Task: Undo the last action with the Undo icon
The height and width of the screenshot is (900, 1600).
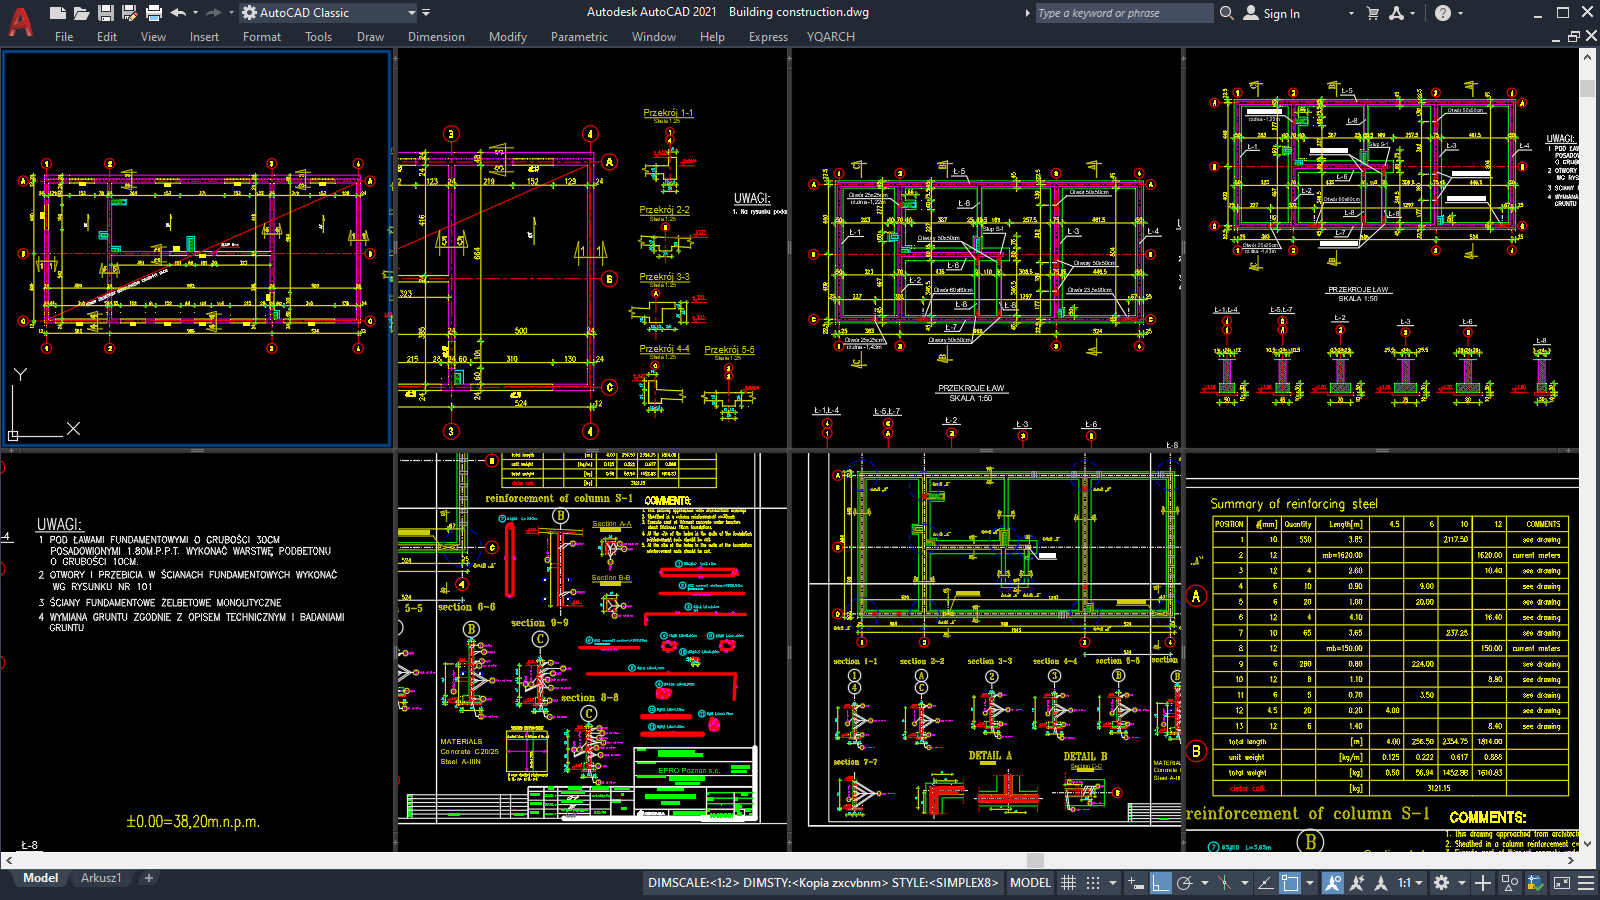Action: coord(176,12)
